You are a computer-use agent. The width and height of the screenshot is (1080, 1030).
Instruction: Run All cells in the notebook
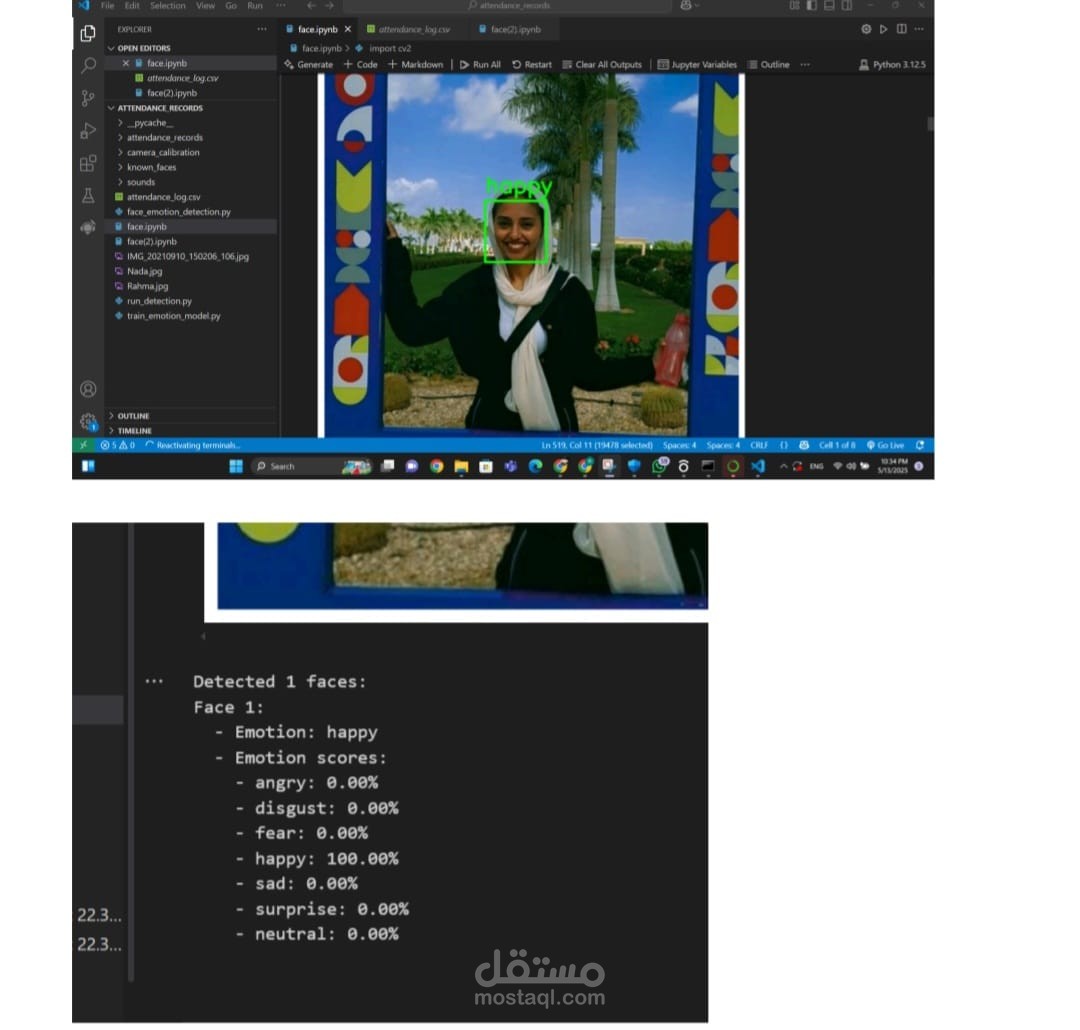click(480, 64)
